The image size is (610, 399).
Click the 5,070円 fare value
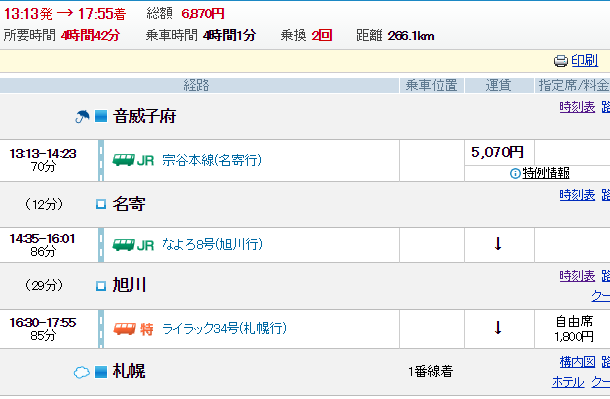click(497, 152)
